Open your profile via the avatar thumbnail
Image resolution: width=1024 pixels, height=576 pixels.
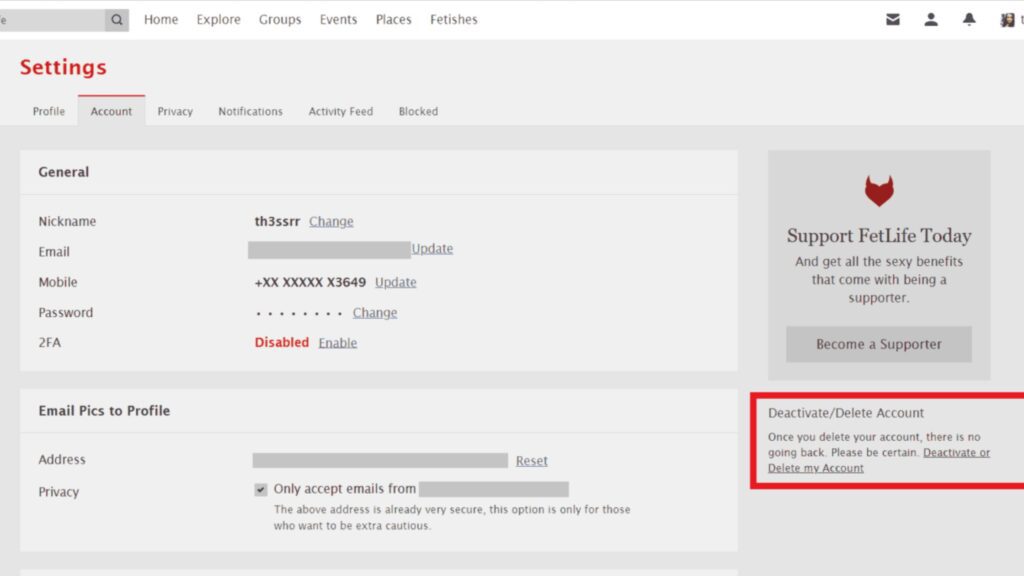pos(1005,19)
